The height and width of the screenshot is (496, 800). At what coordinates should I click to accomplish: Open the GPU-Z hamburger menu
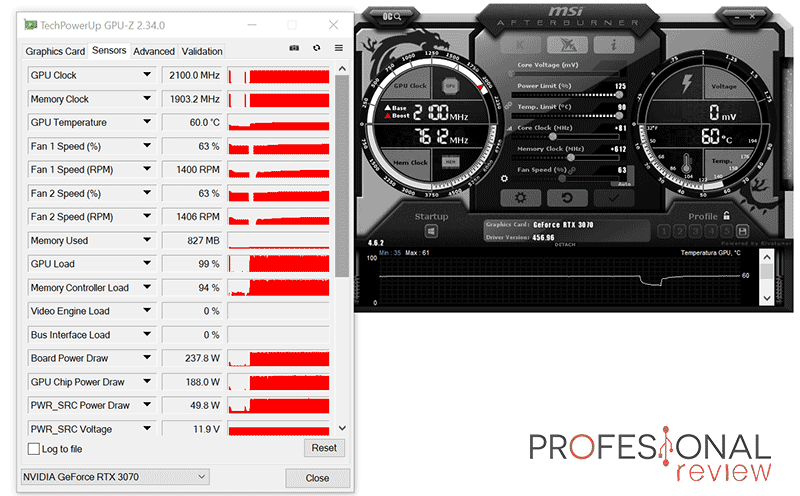(x=339, y=48)
